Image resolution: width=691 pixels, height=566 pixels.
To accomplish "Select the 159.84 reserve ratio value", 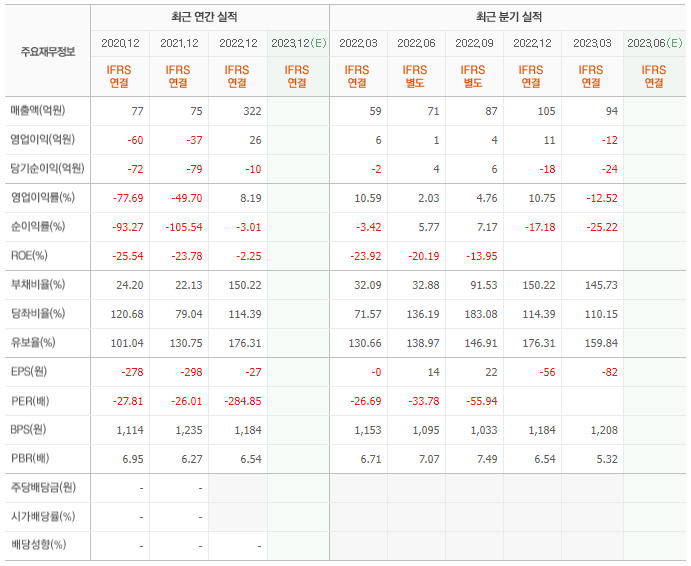I will (601, 343).
